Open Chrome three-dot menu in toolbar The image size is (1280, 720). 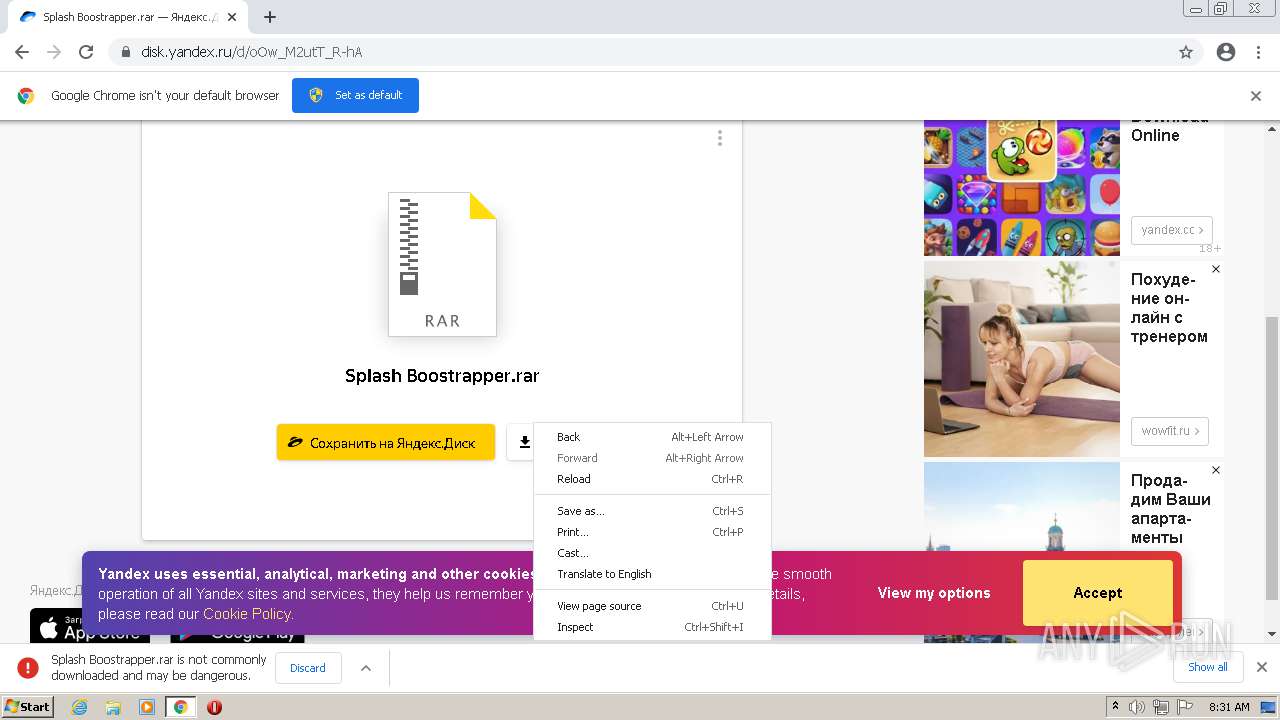1258,52
